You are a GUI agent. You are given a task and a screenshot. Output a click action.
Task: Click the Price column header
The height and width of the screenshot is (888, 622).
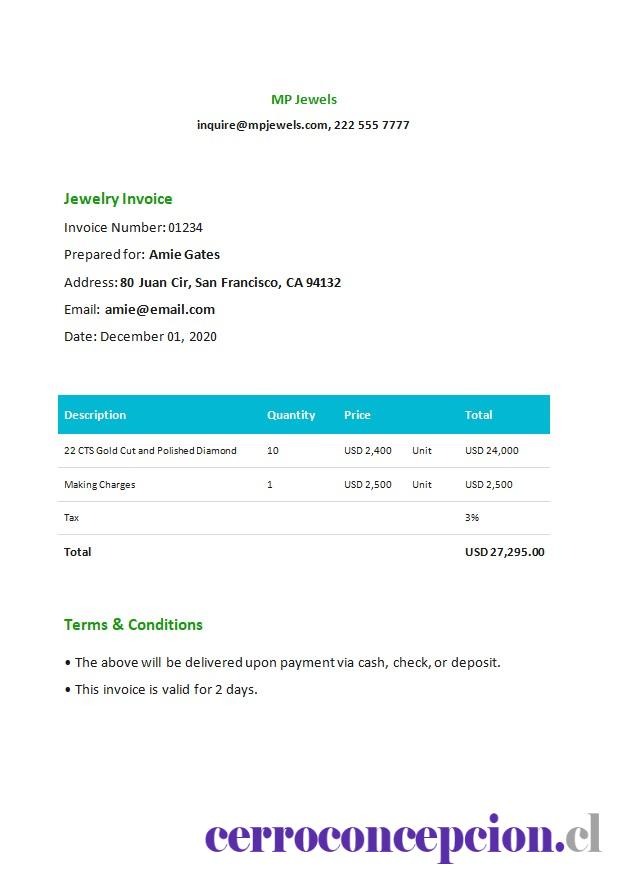357,415
